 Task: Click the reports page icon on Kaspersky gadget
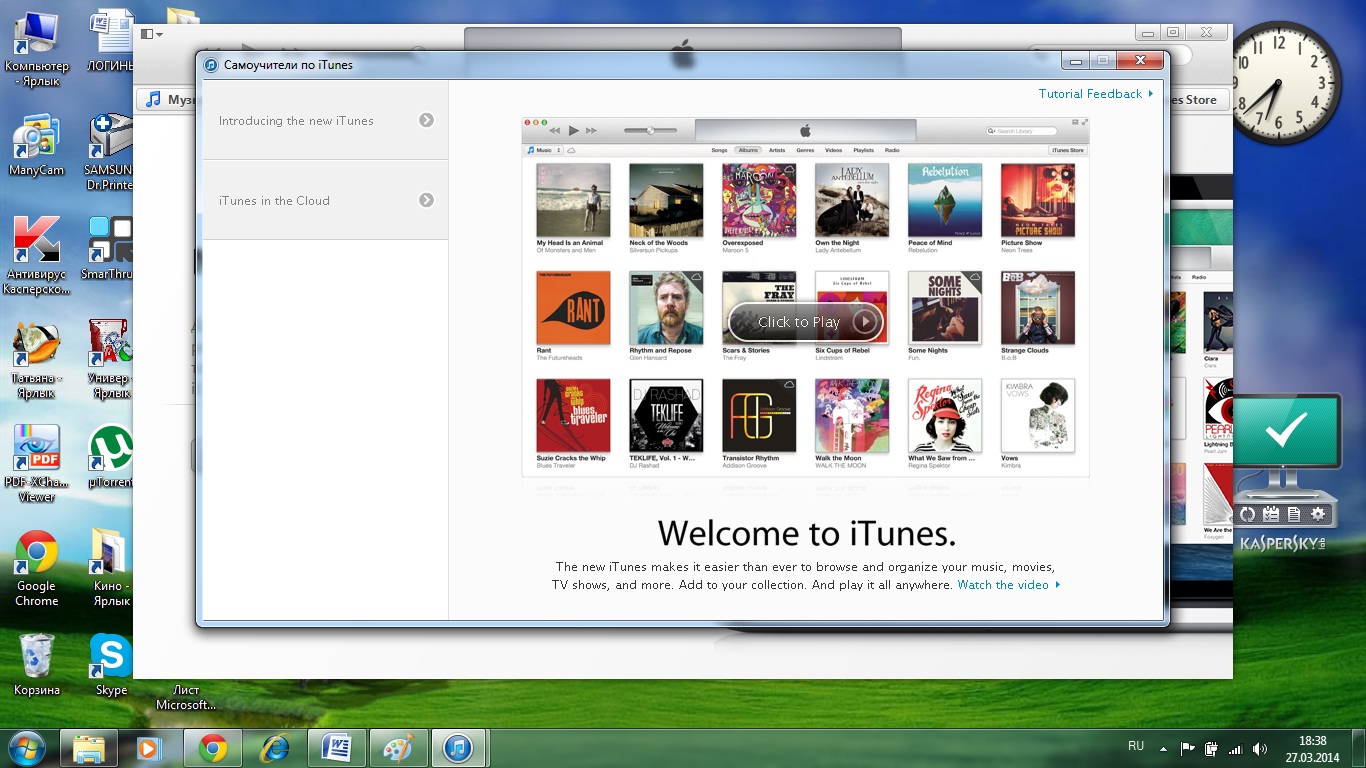point(1295,514)
